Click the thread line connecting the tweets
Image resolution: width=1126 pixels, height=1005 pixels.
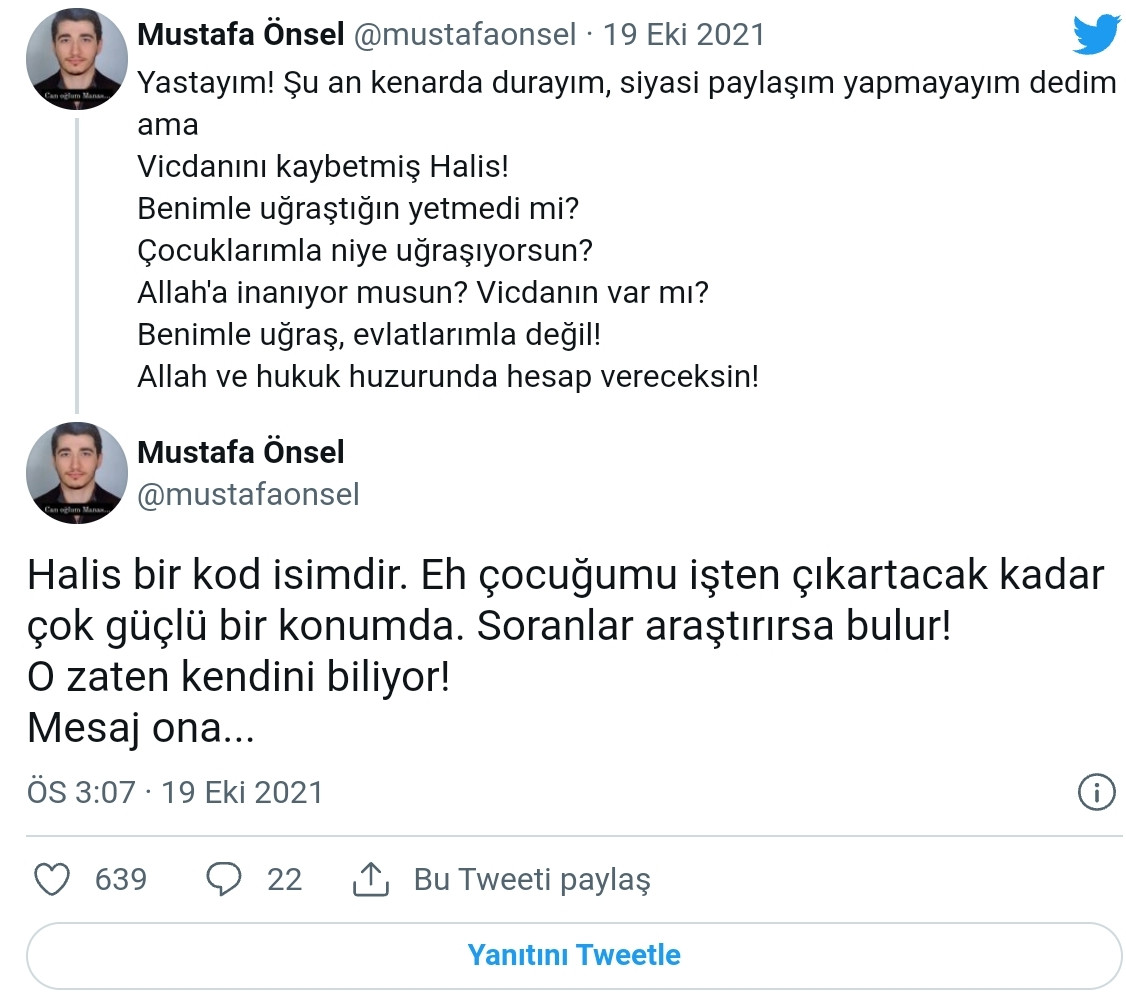(x=75, y=260)
